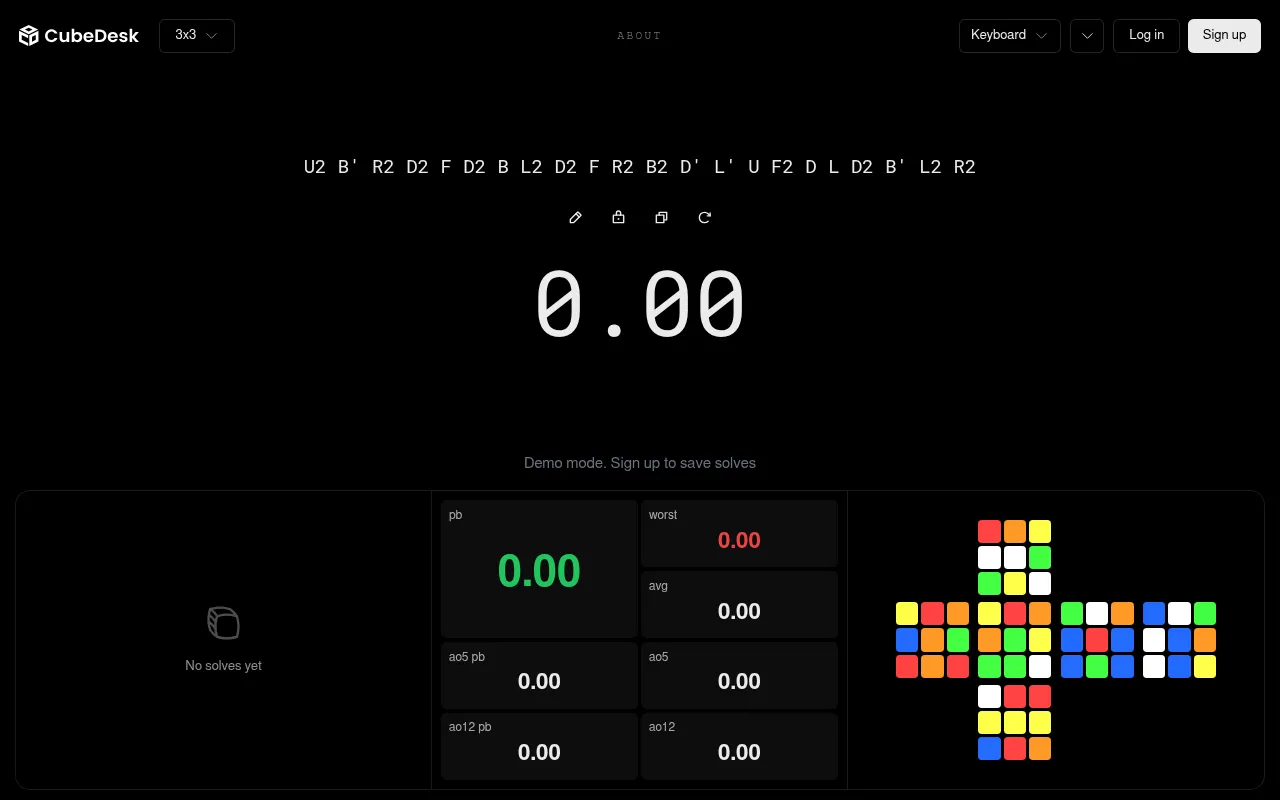Open the worst stat card

click(739, 534)
